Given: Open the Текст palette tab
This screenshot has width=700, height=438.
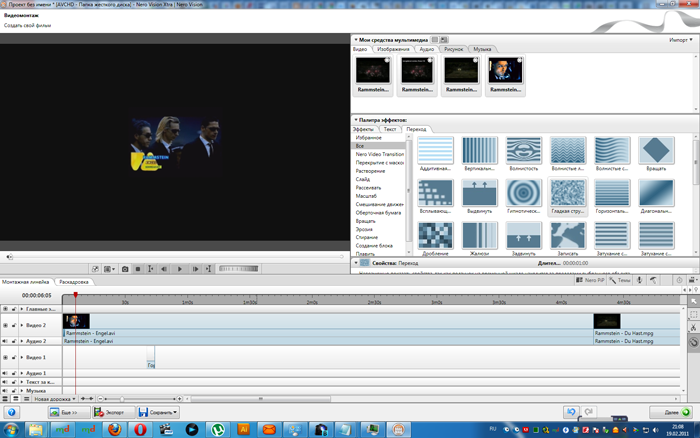Looking at the screenshot, I should coord(390,129).
